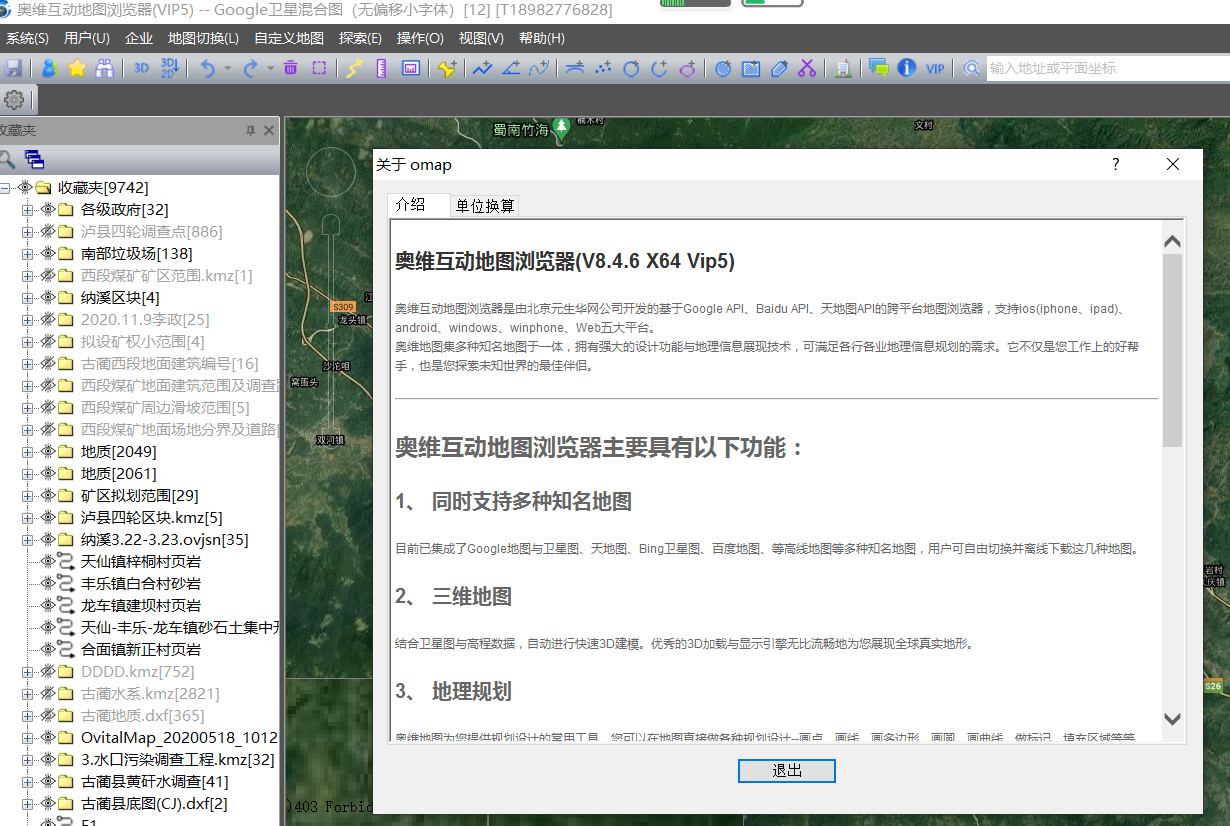The height and width of the screenshot is (826, 1230).
Task: Click the magnifier icon in favorites panel
Action: click(x=7, y=159)
